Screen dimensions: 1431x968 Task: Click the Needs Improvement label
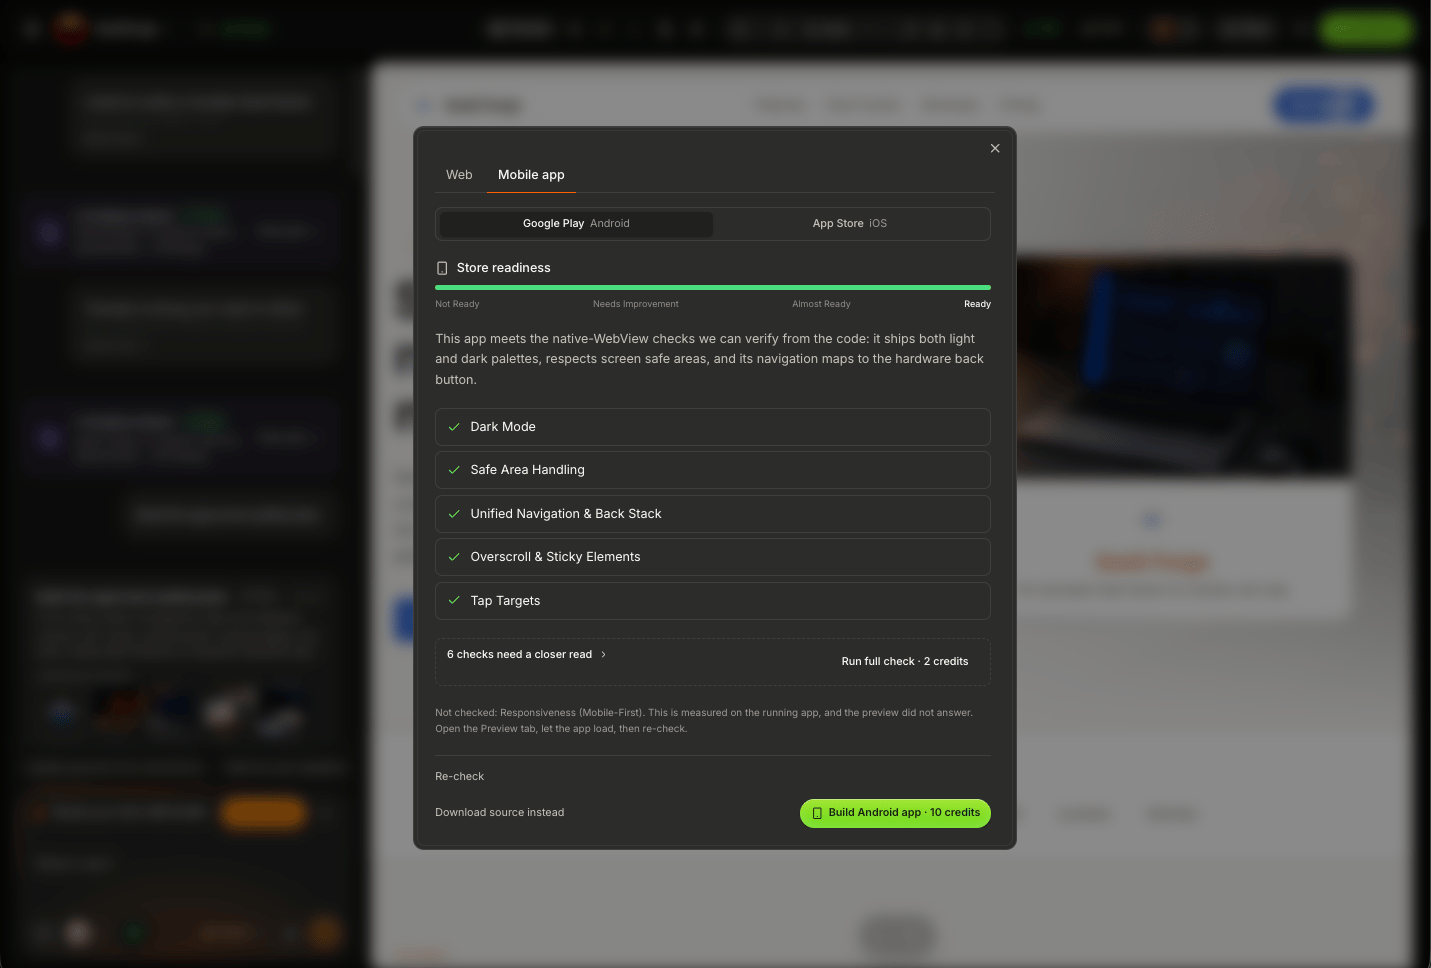(x=635, y=304)
